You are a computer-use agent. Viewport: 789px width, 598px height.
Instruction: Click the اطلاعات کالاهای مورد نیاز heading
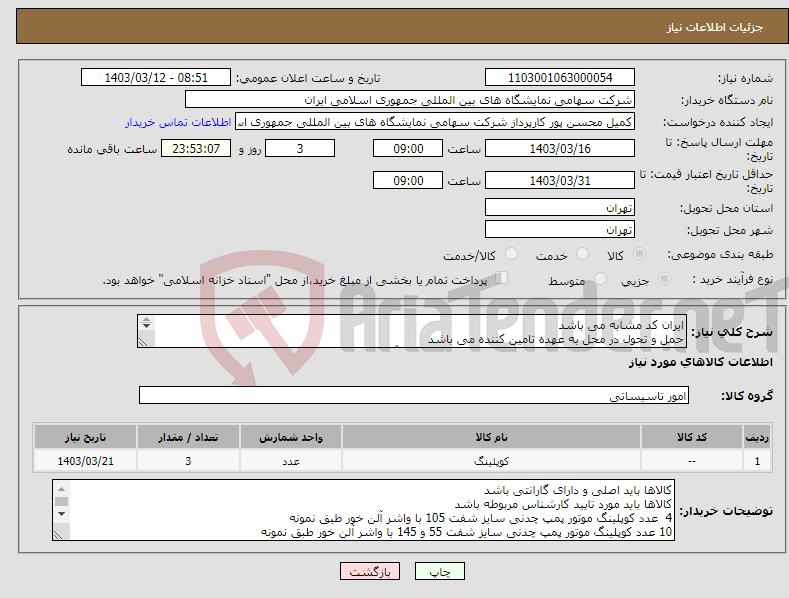point(700,362)
